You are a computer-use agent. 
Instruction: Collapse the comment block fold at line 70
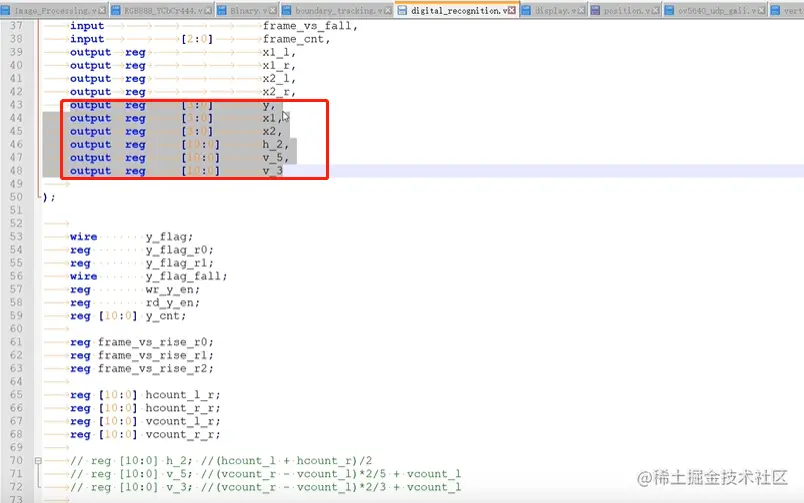38,461
